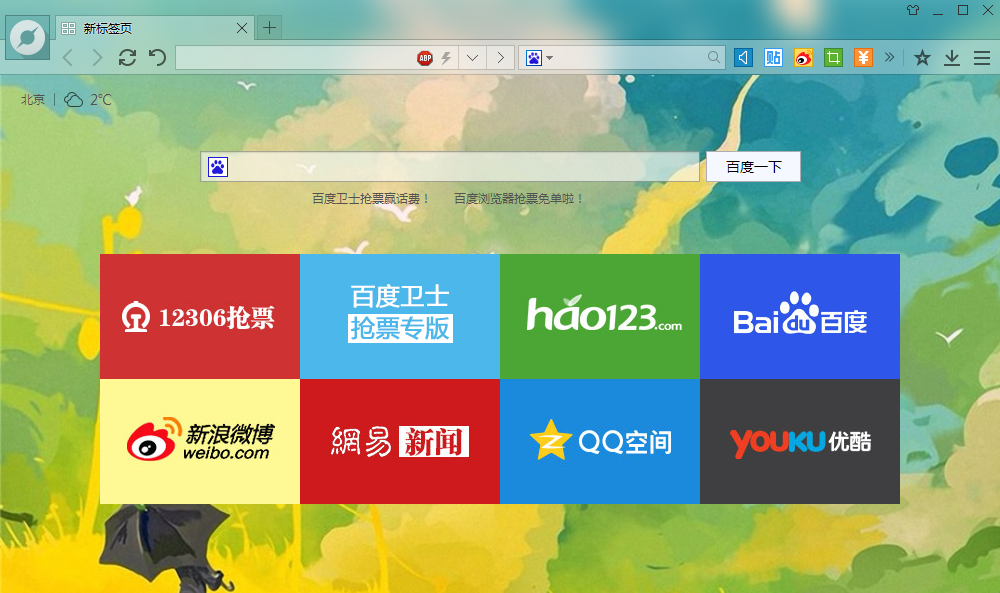Viewport: 1000px width, 593px height.
Task: Open the downloads manager icon
Action: (x=952, y=58)
